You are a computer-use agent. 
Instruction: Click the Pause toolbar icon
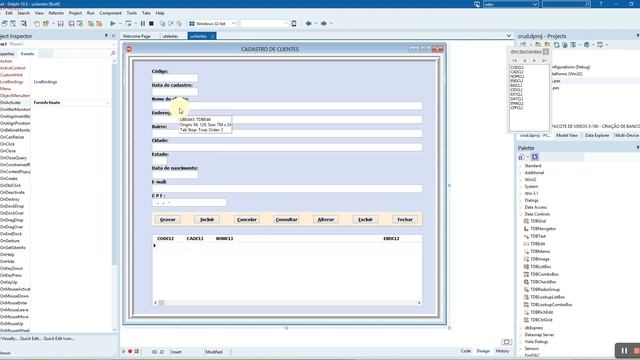(143, 24)
